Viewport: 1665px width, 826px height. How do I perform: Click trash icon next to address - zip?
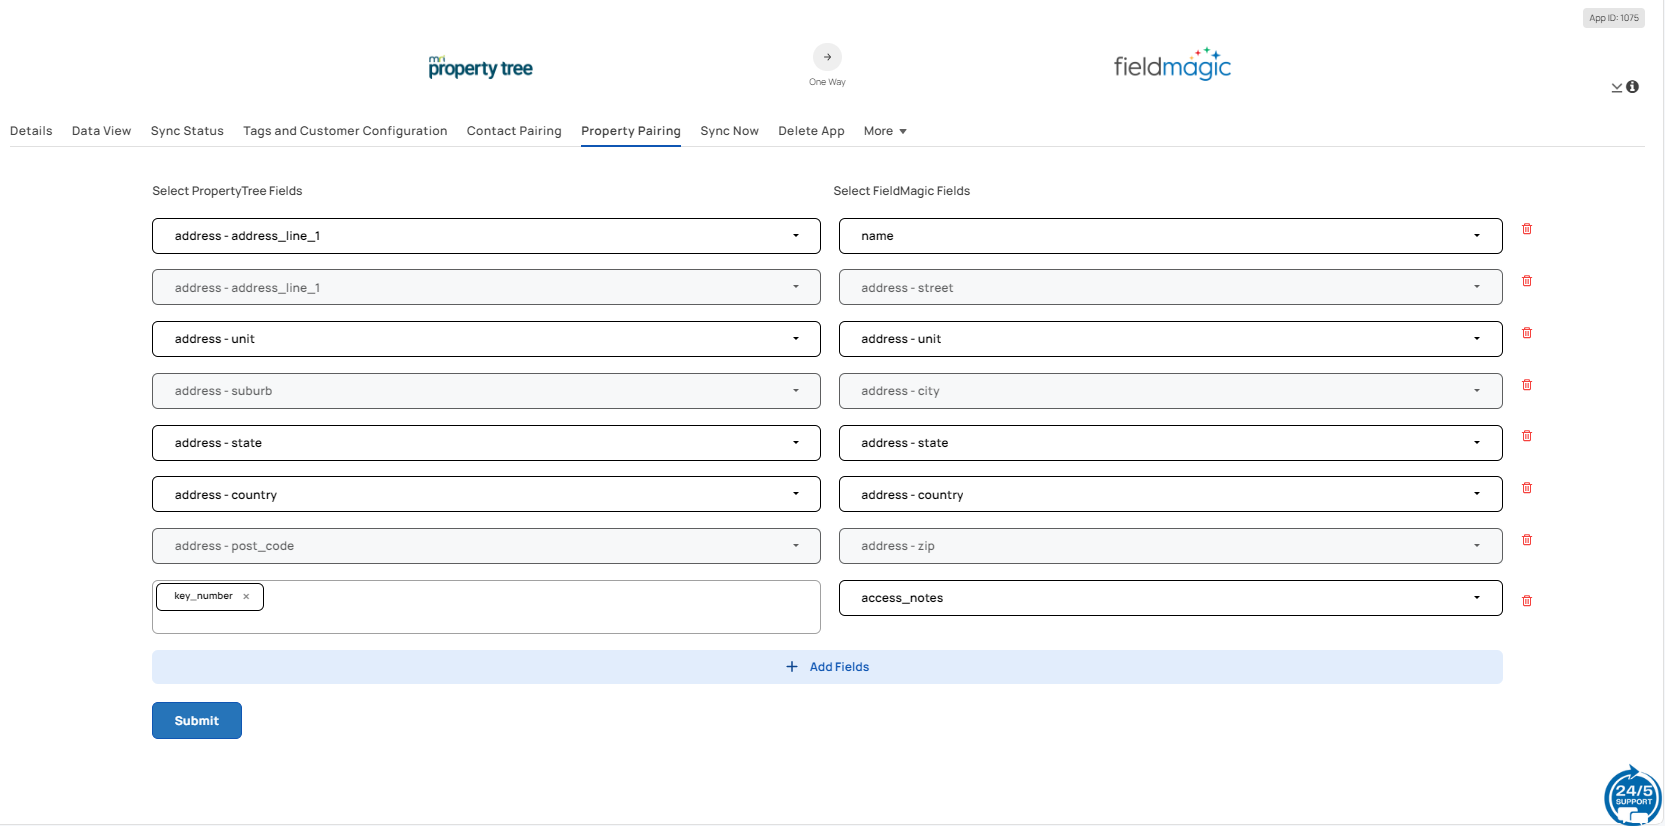(1526, 540)
